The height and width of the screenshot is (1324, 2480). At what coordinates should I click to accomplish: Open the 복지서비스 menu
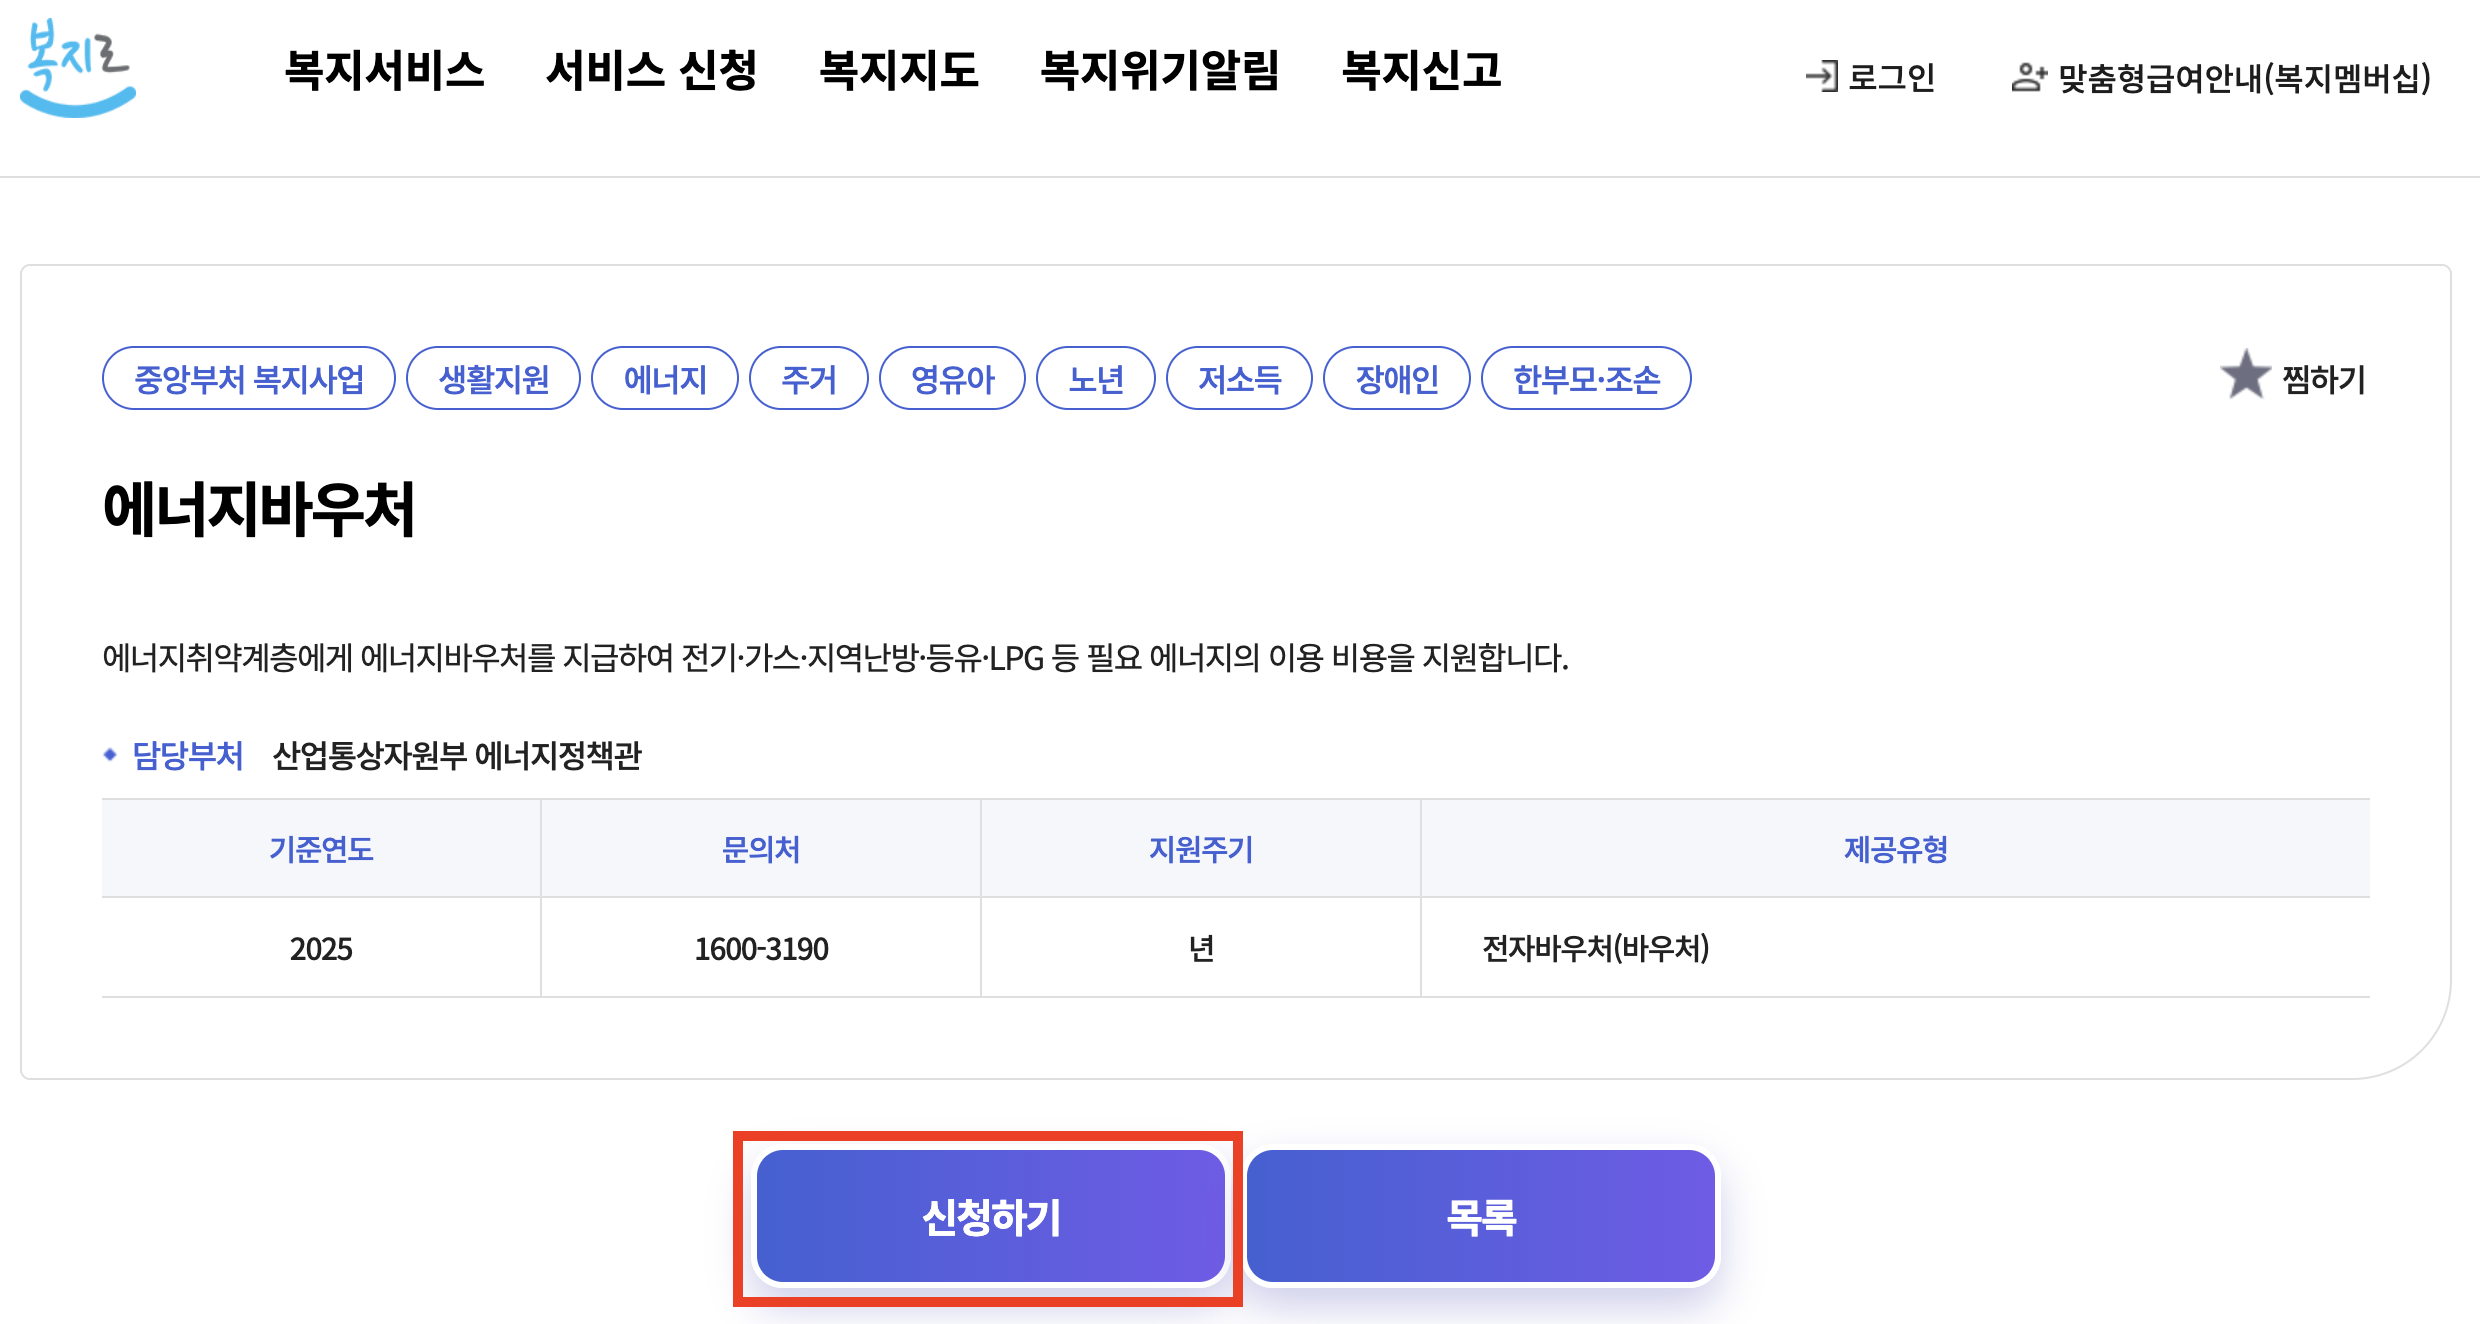(x=384, y=70)
